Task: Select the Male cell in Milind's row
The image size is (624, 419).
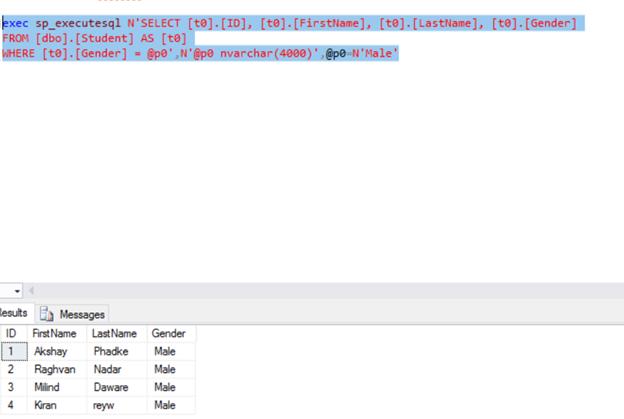Action: pyautogui.click(x=171, y=387)
